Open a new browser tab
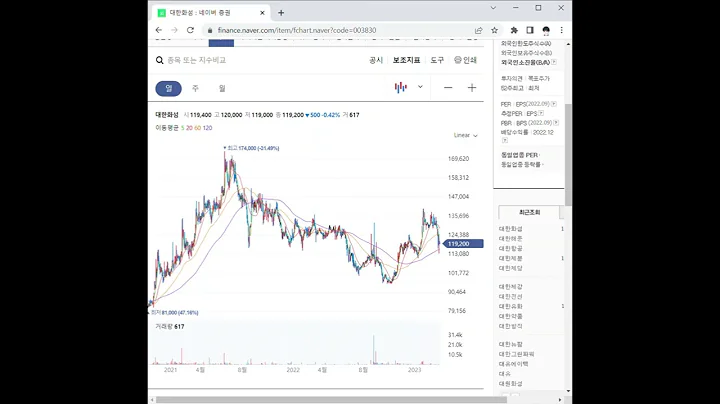 click(281, 13)
